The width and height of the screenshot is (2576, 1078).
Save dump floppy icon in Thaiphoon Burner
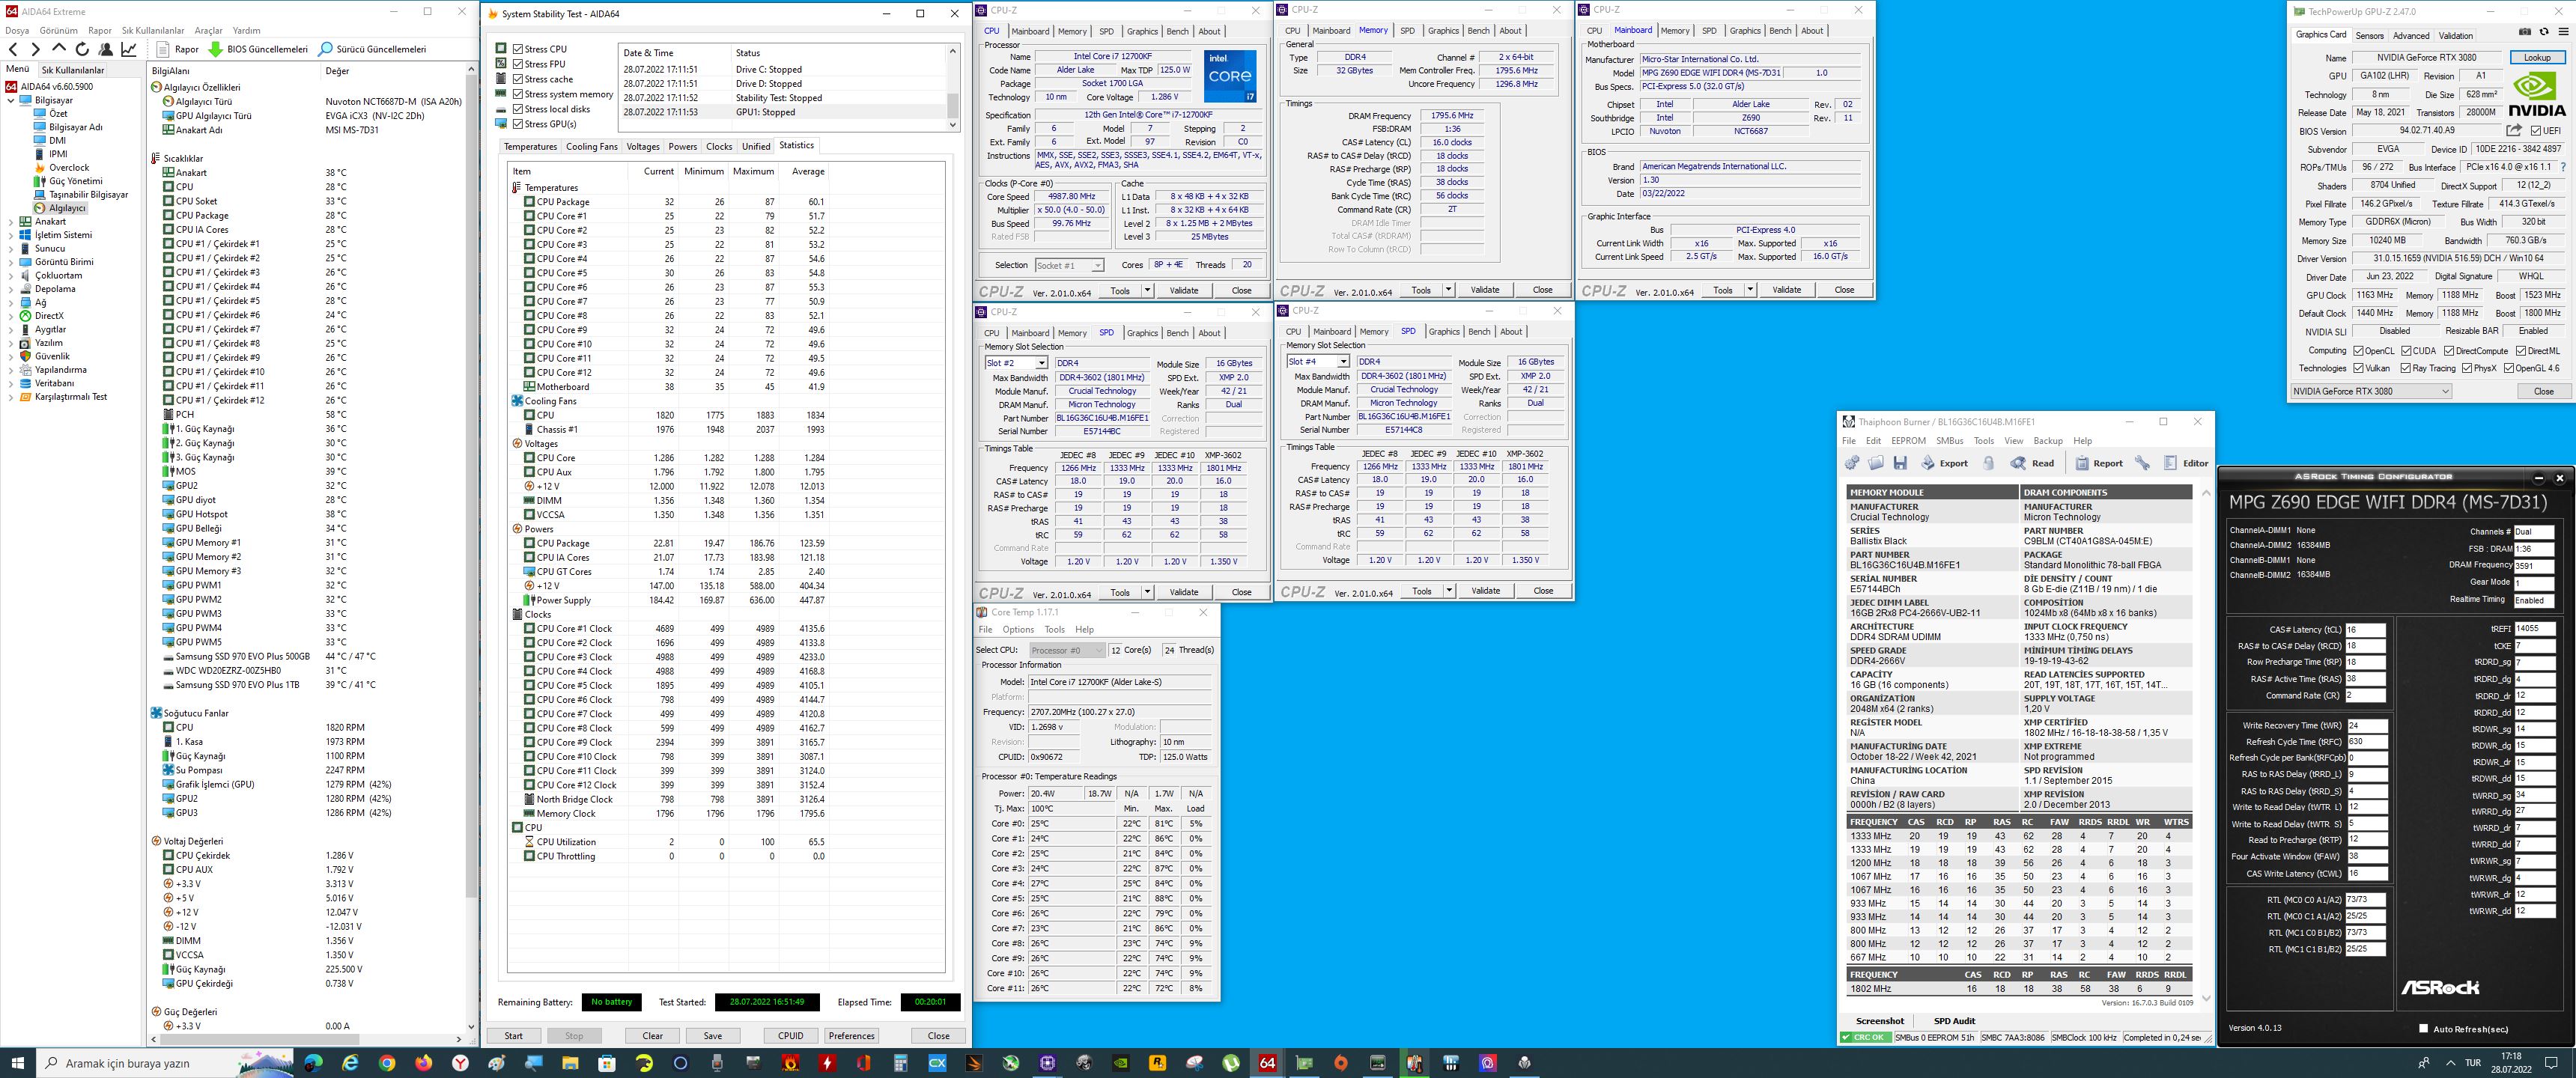click(1900, 463)
